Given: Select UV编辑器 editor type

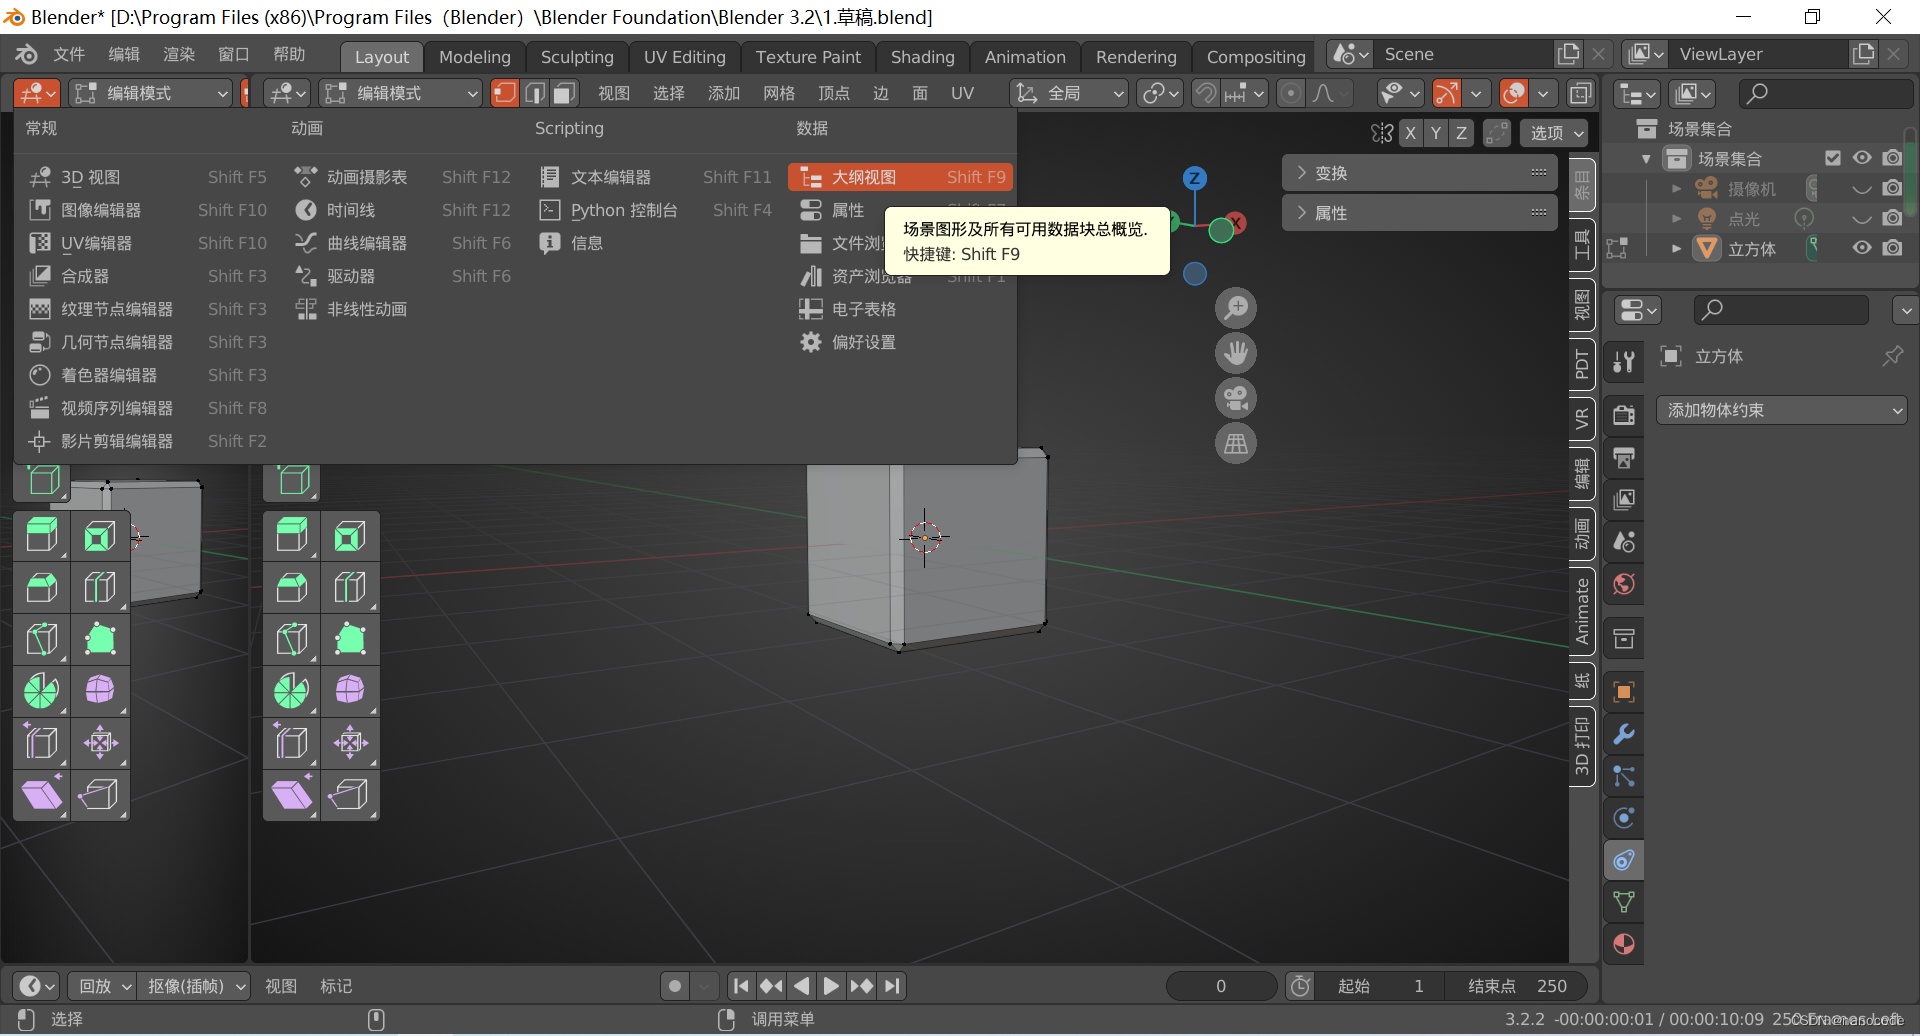Looking at the screenshot, I should coord(147,243).
